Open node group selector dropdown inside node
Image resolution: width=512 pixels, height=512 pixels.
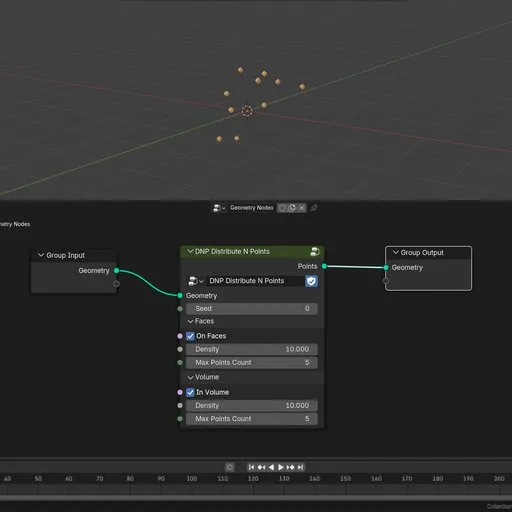point(196,281)
